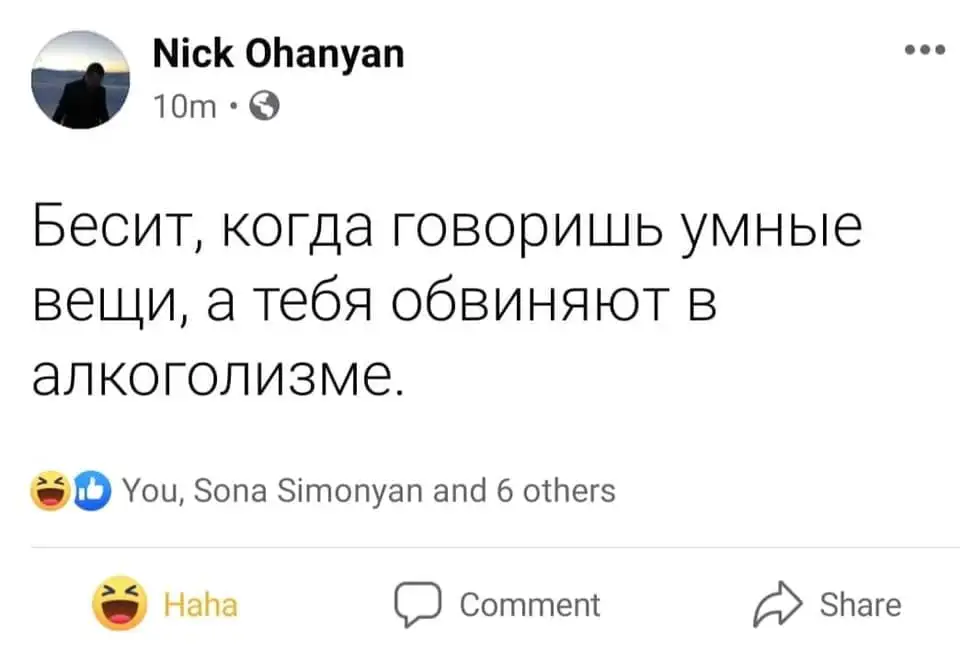Click the Comment button label
This screenshot has width=960, height=654.
529,605
